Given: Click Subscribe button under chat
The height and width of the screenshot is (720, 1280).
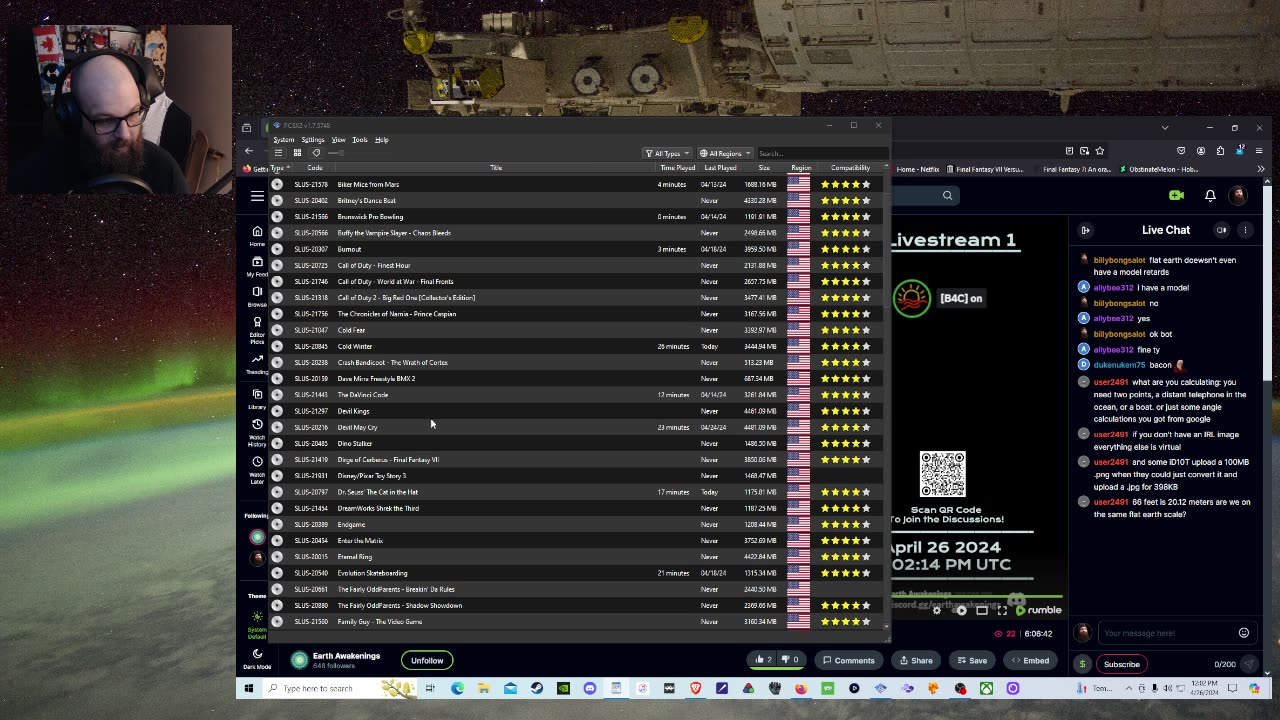Looking at the screenshot, I should coord(1121,664).
